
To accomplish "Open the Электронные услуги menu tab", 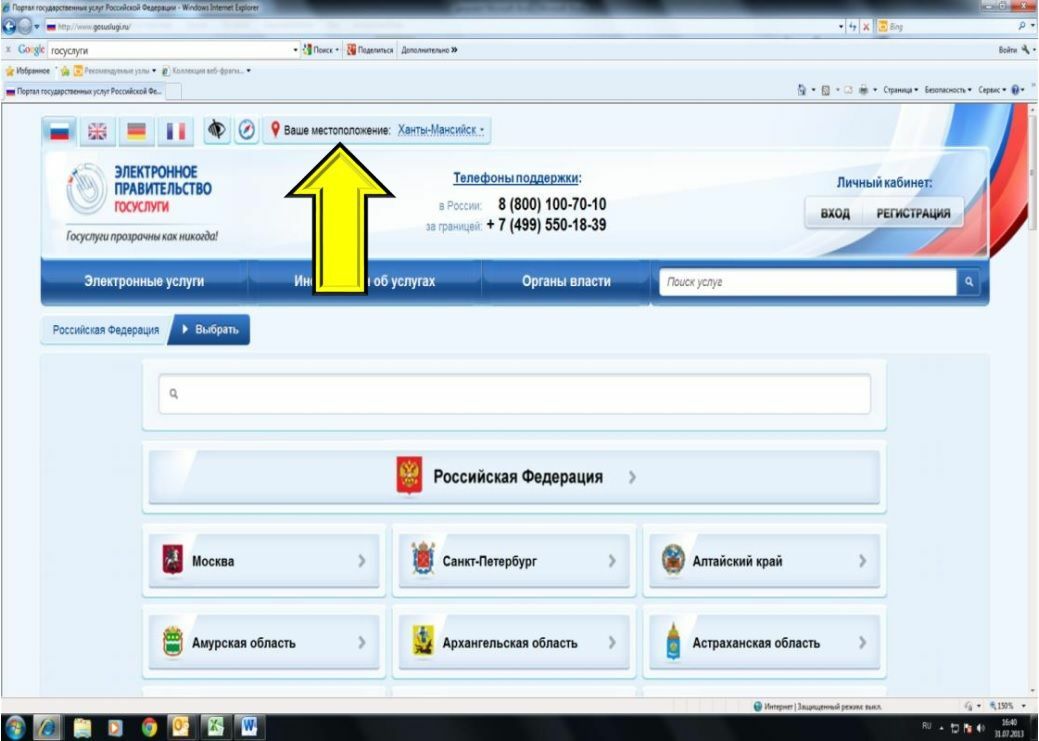I will click(x=144, y=281).
